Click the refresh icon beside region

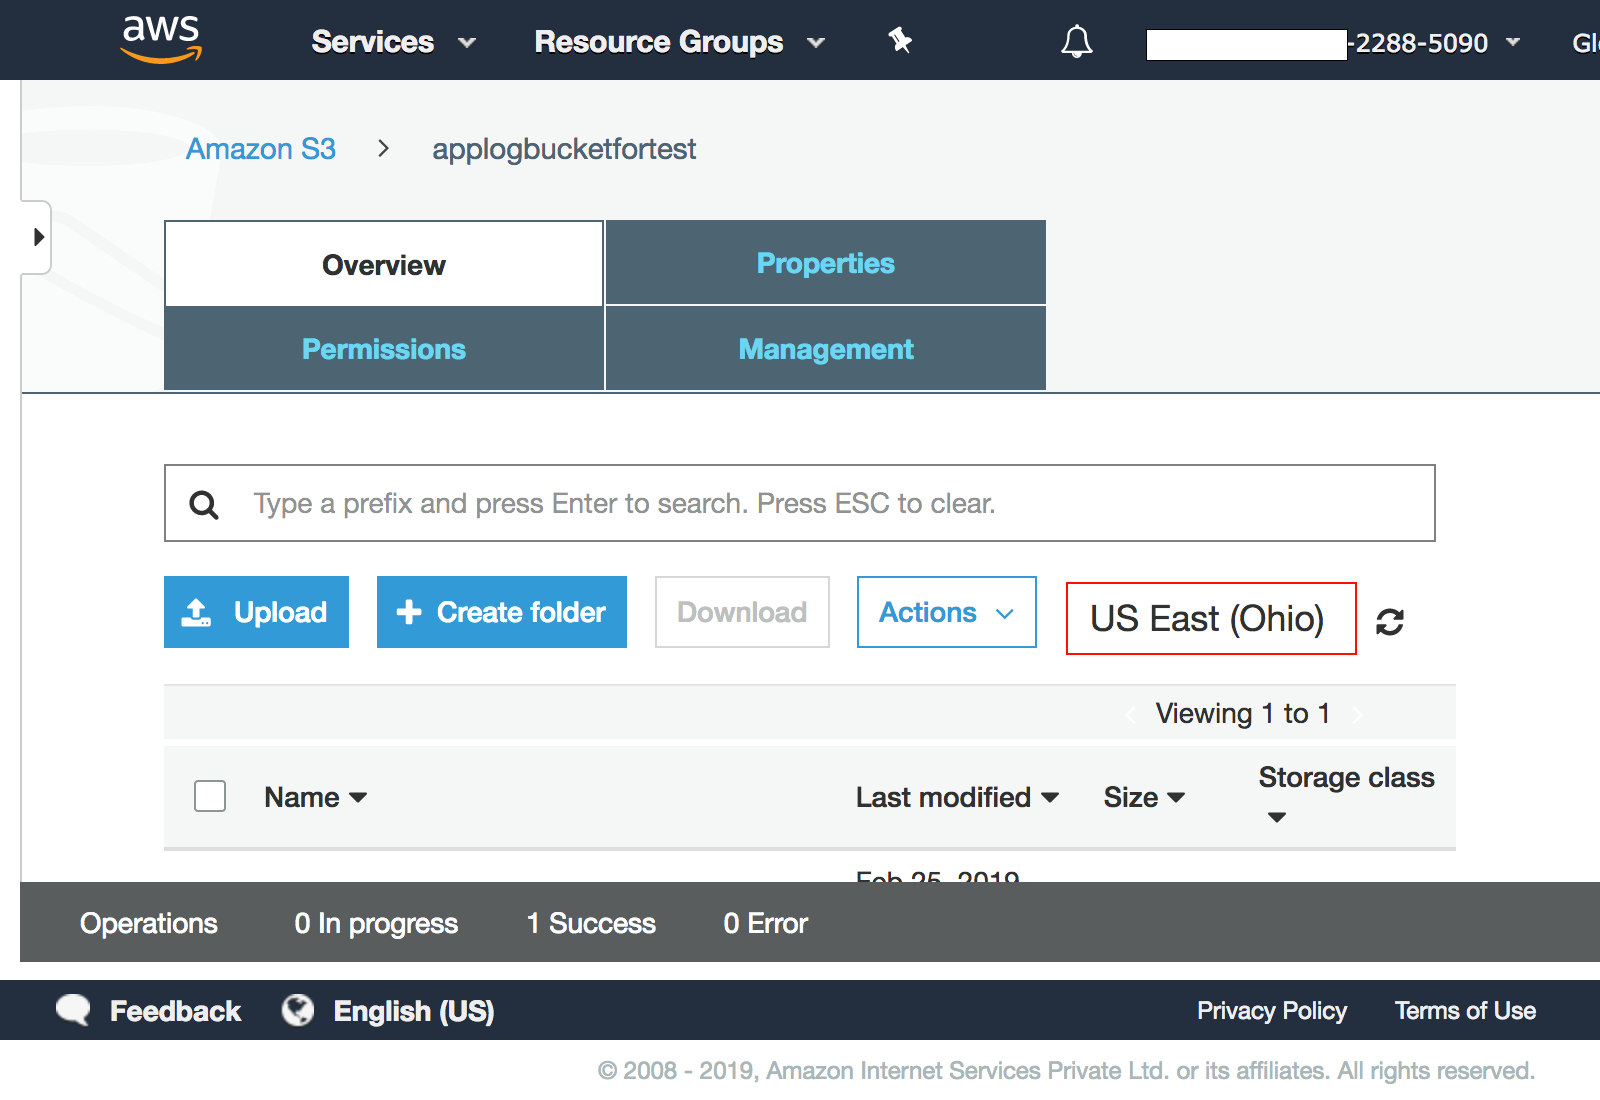click(x=1389, y=622)
